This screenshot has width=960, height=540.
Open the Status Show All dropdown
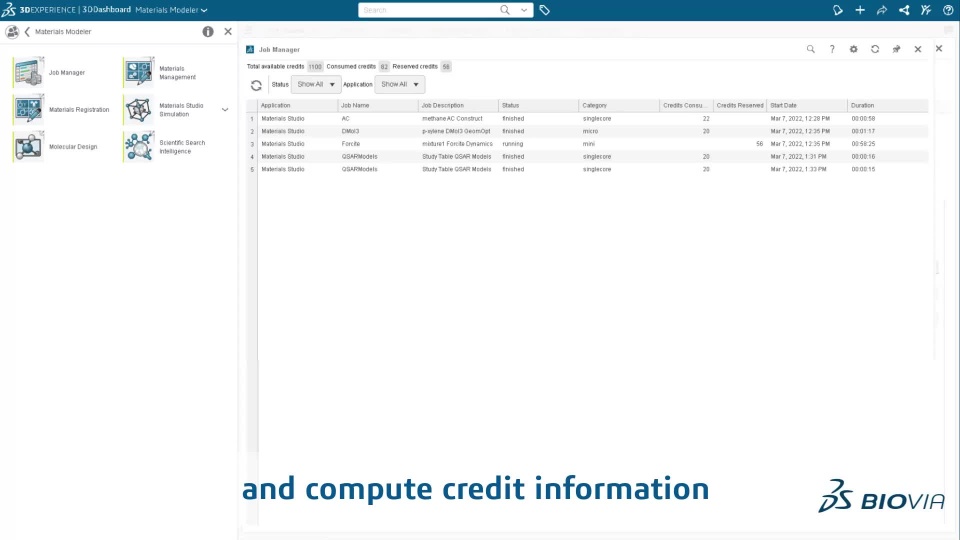316,84
